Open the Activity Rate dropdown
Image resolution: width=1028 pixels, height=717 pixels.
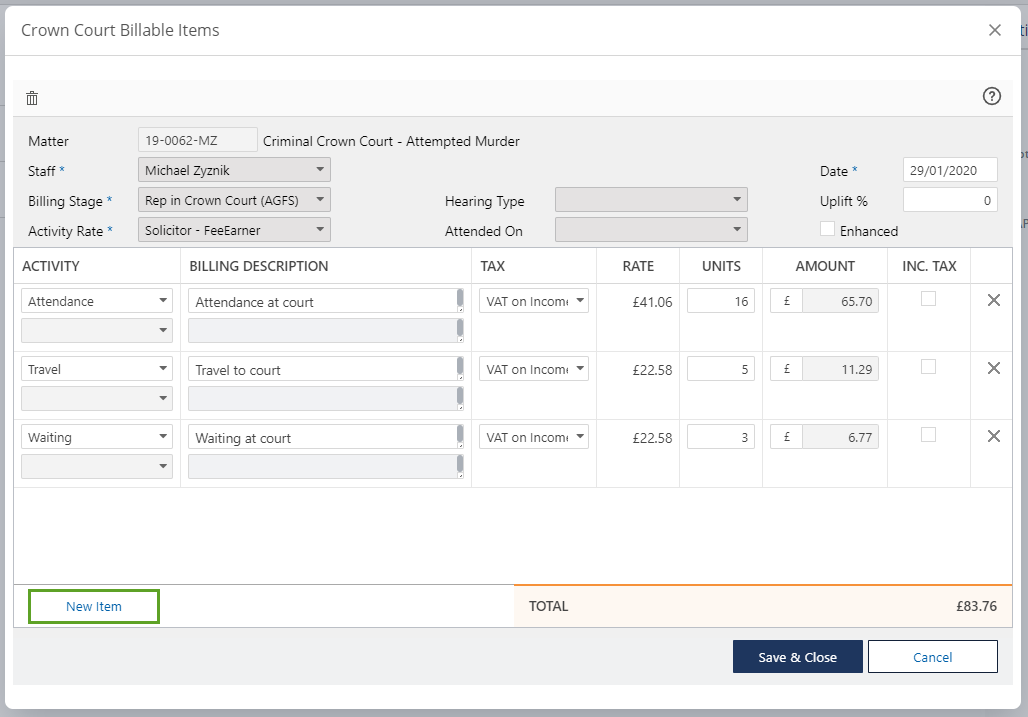coord(234,230)
